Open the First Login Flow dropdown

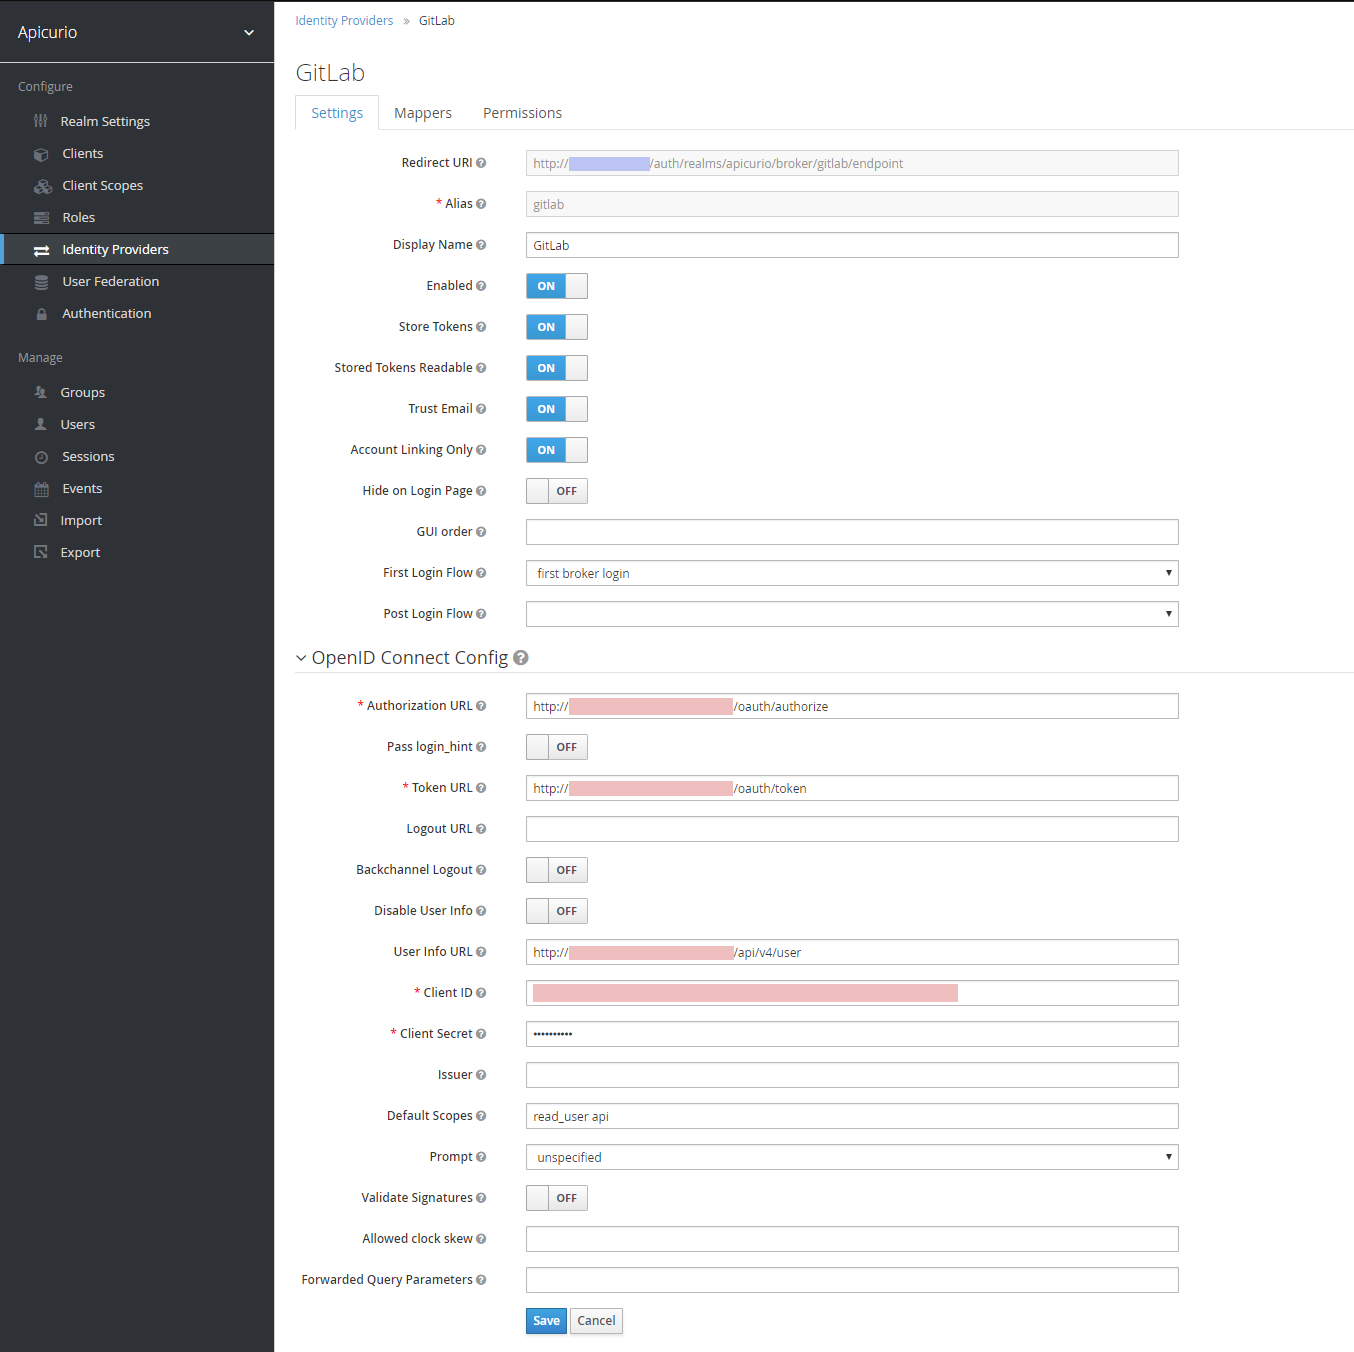[851, 573]
